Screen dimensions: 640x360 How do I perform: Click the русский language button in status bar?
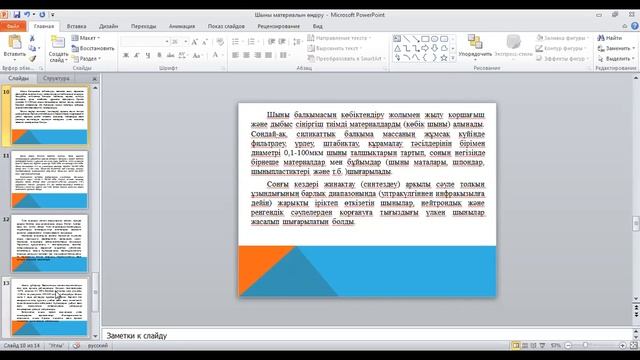coord(98,346)
